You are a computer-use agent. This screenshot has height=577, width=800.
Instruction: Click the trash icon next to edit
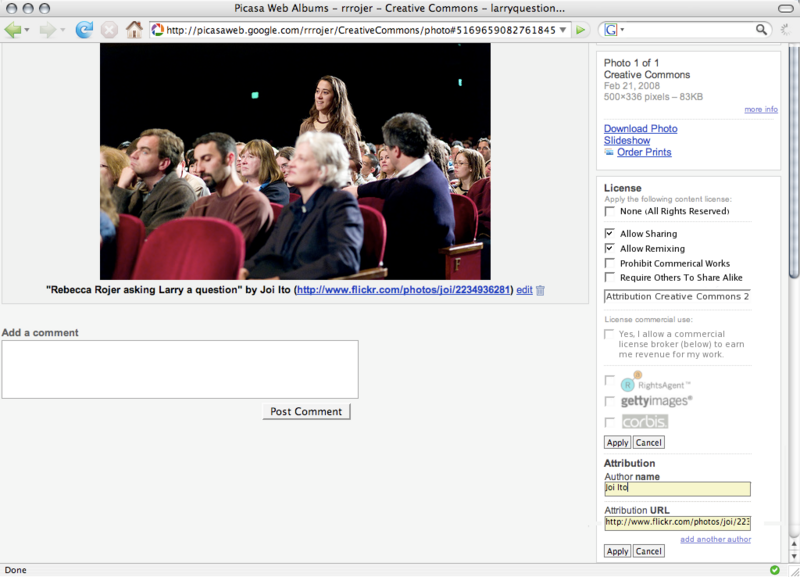pyautogui.click(x=540, y=290)
